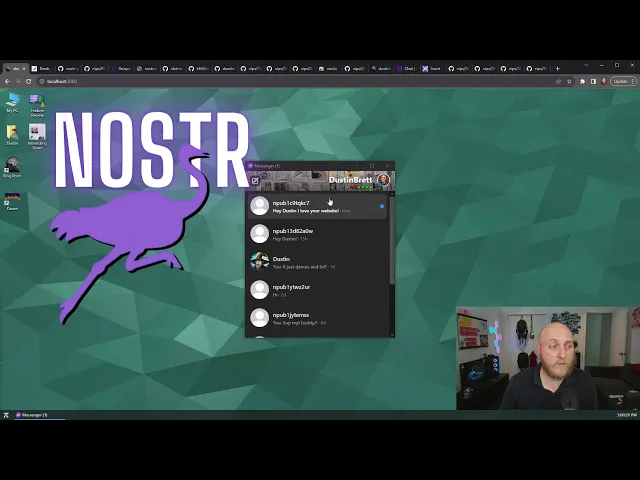Click the share page icon in address bar
The width and height of the screenshot is (640, 480).
point(558,81)
